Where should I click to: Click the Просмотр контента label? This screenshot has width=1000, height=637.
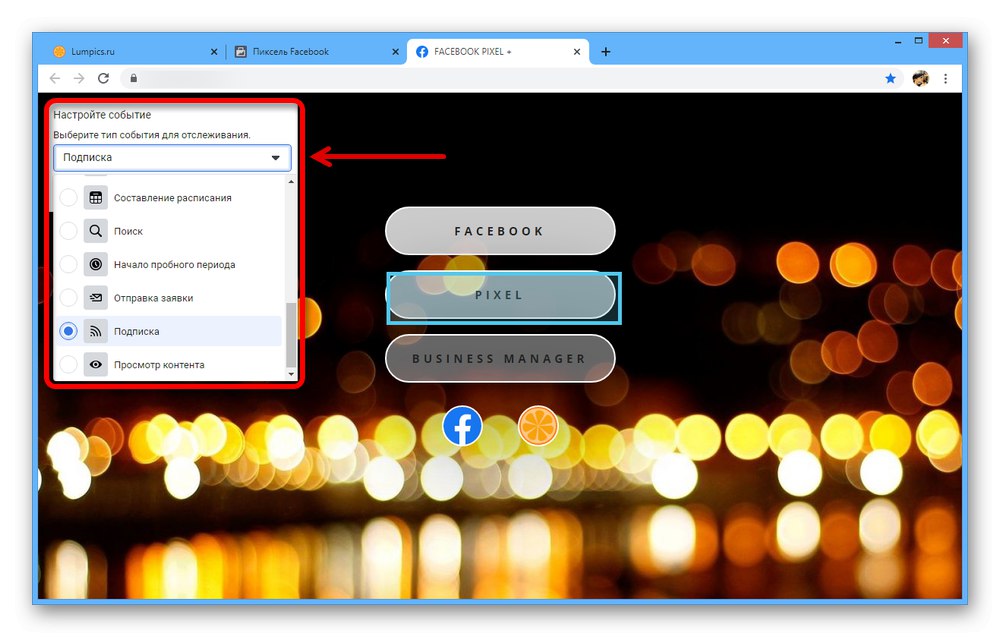[x=159, y=365]
